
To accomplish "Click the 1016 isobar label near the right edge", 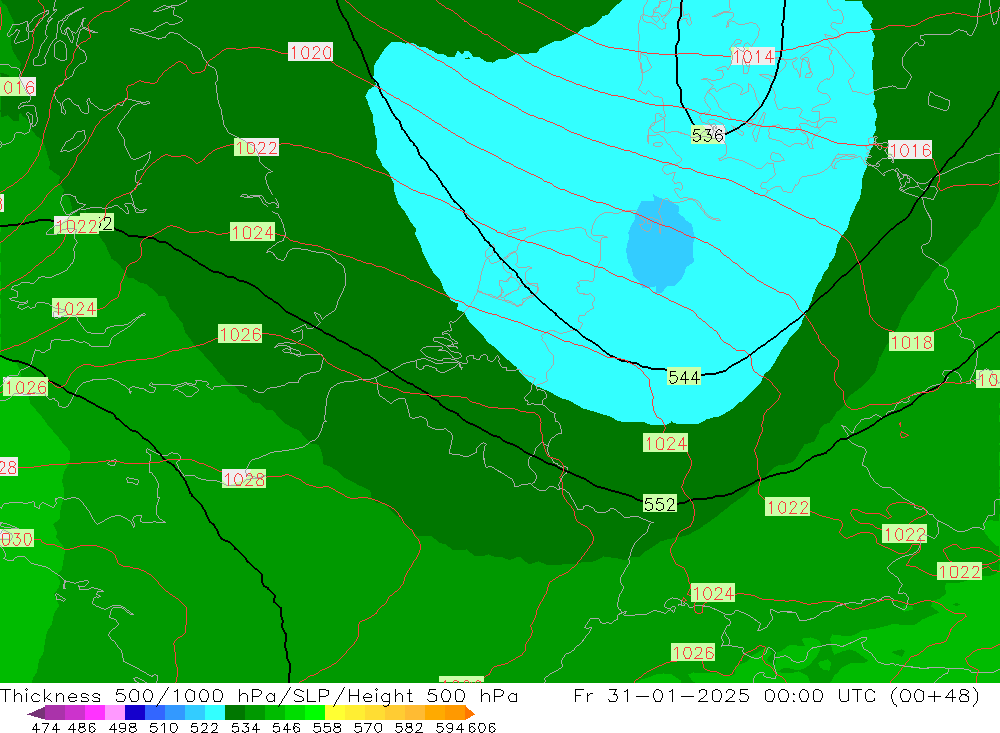I will 910,150.
